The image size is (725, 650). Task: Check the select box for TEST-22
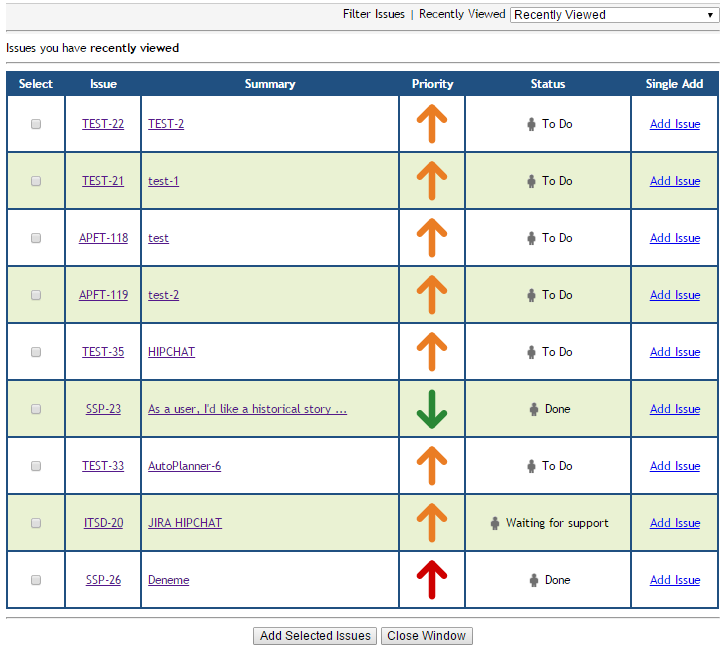[x=36, y=124]
